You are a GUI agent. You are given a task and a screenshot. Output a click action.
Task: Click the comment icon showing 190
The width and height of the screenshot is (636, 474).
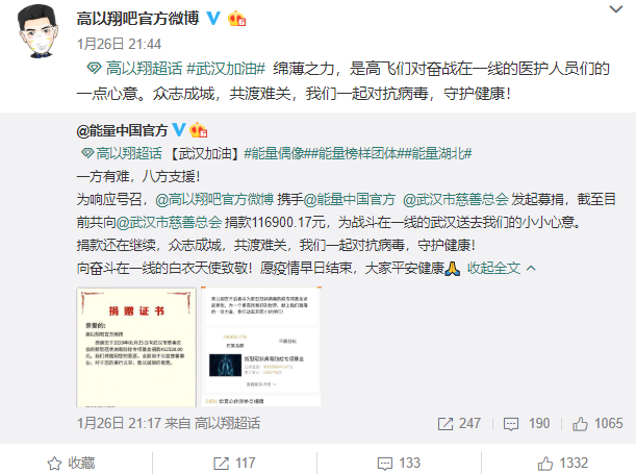point(526,424)
